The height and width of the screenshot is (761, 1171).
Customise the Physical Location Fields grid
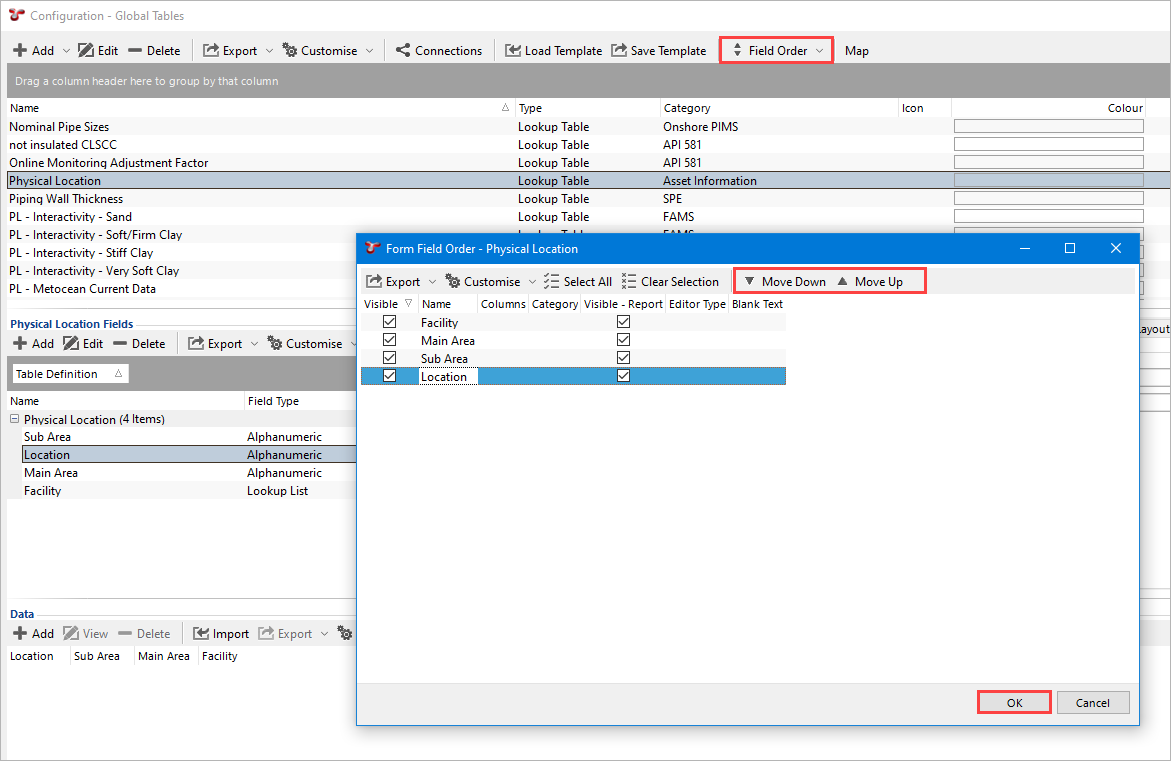(x=275, y=343)
